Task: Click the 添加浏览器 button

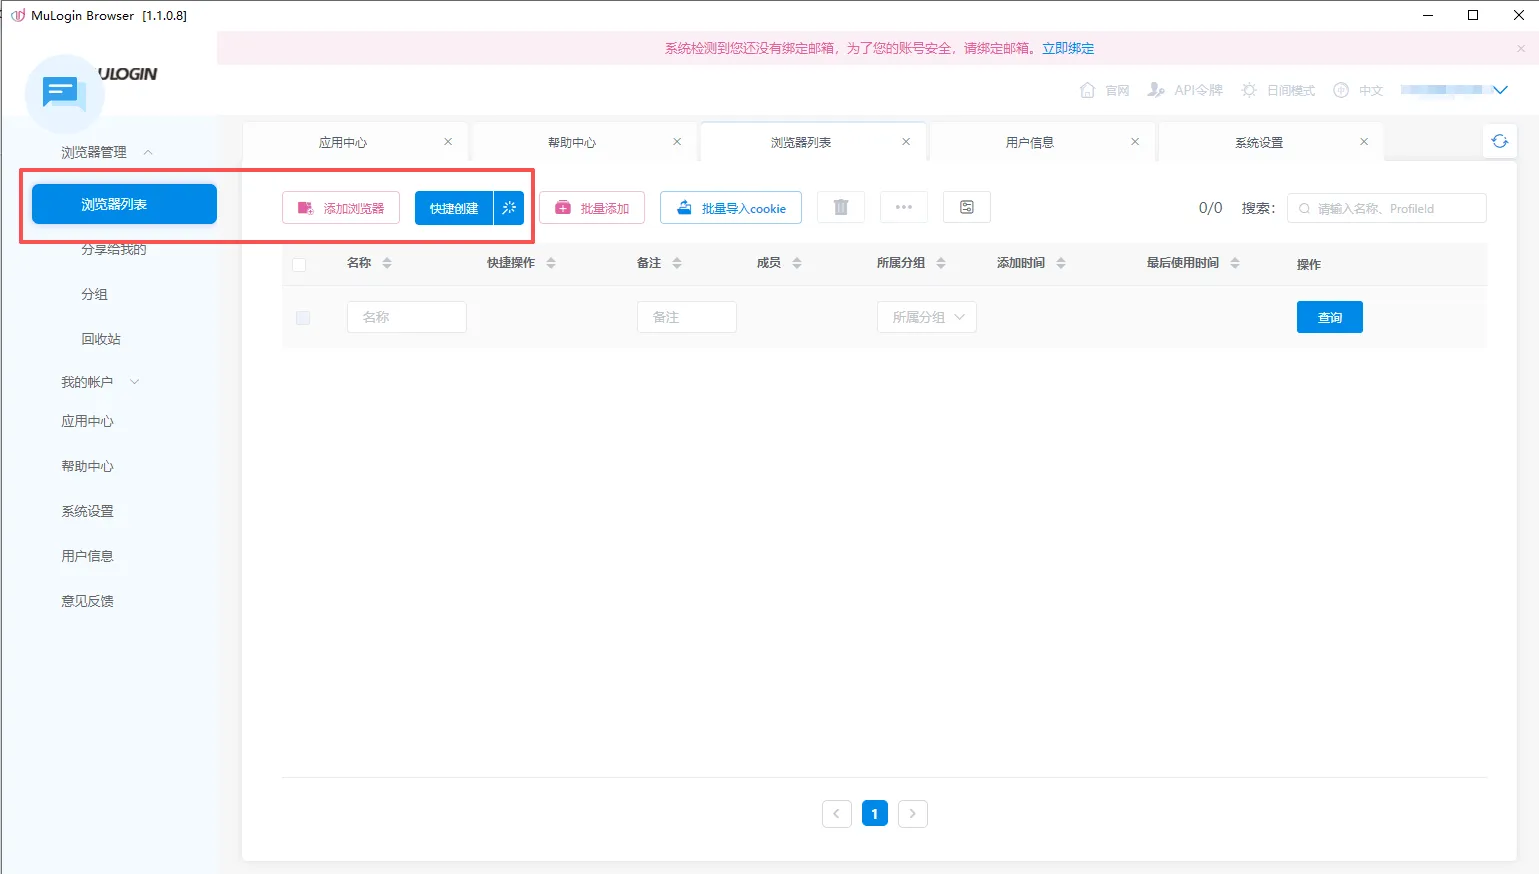Action: pos(341,208)
